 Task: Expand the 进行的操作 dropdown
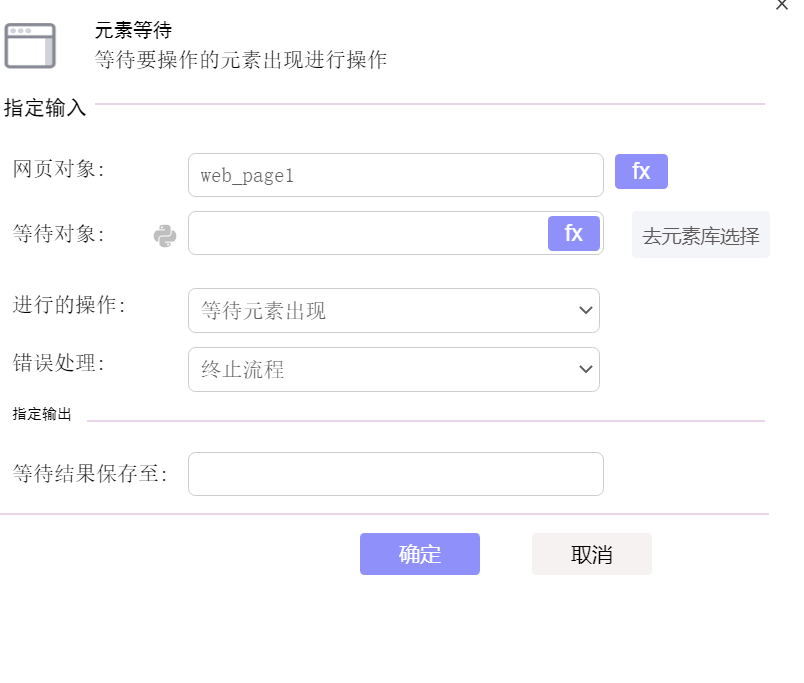coord(394,310)
